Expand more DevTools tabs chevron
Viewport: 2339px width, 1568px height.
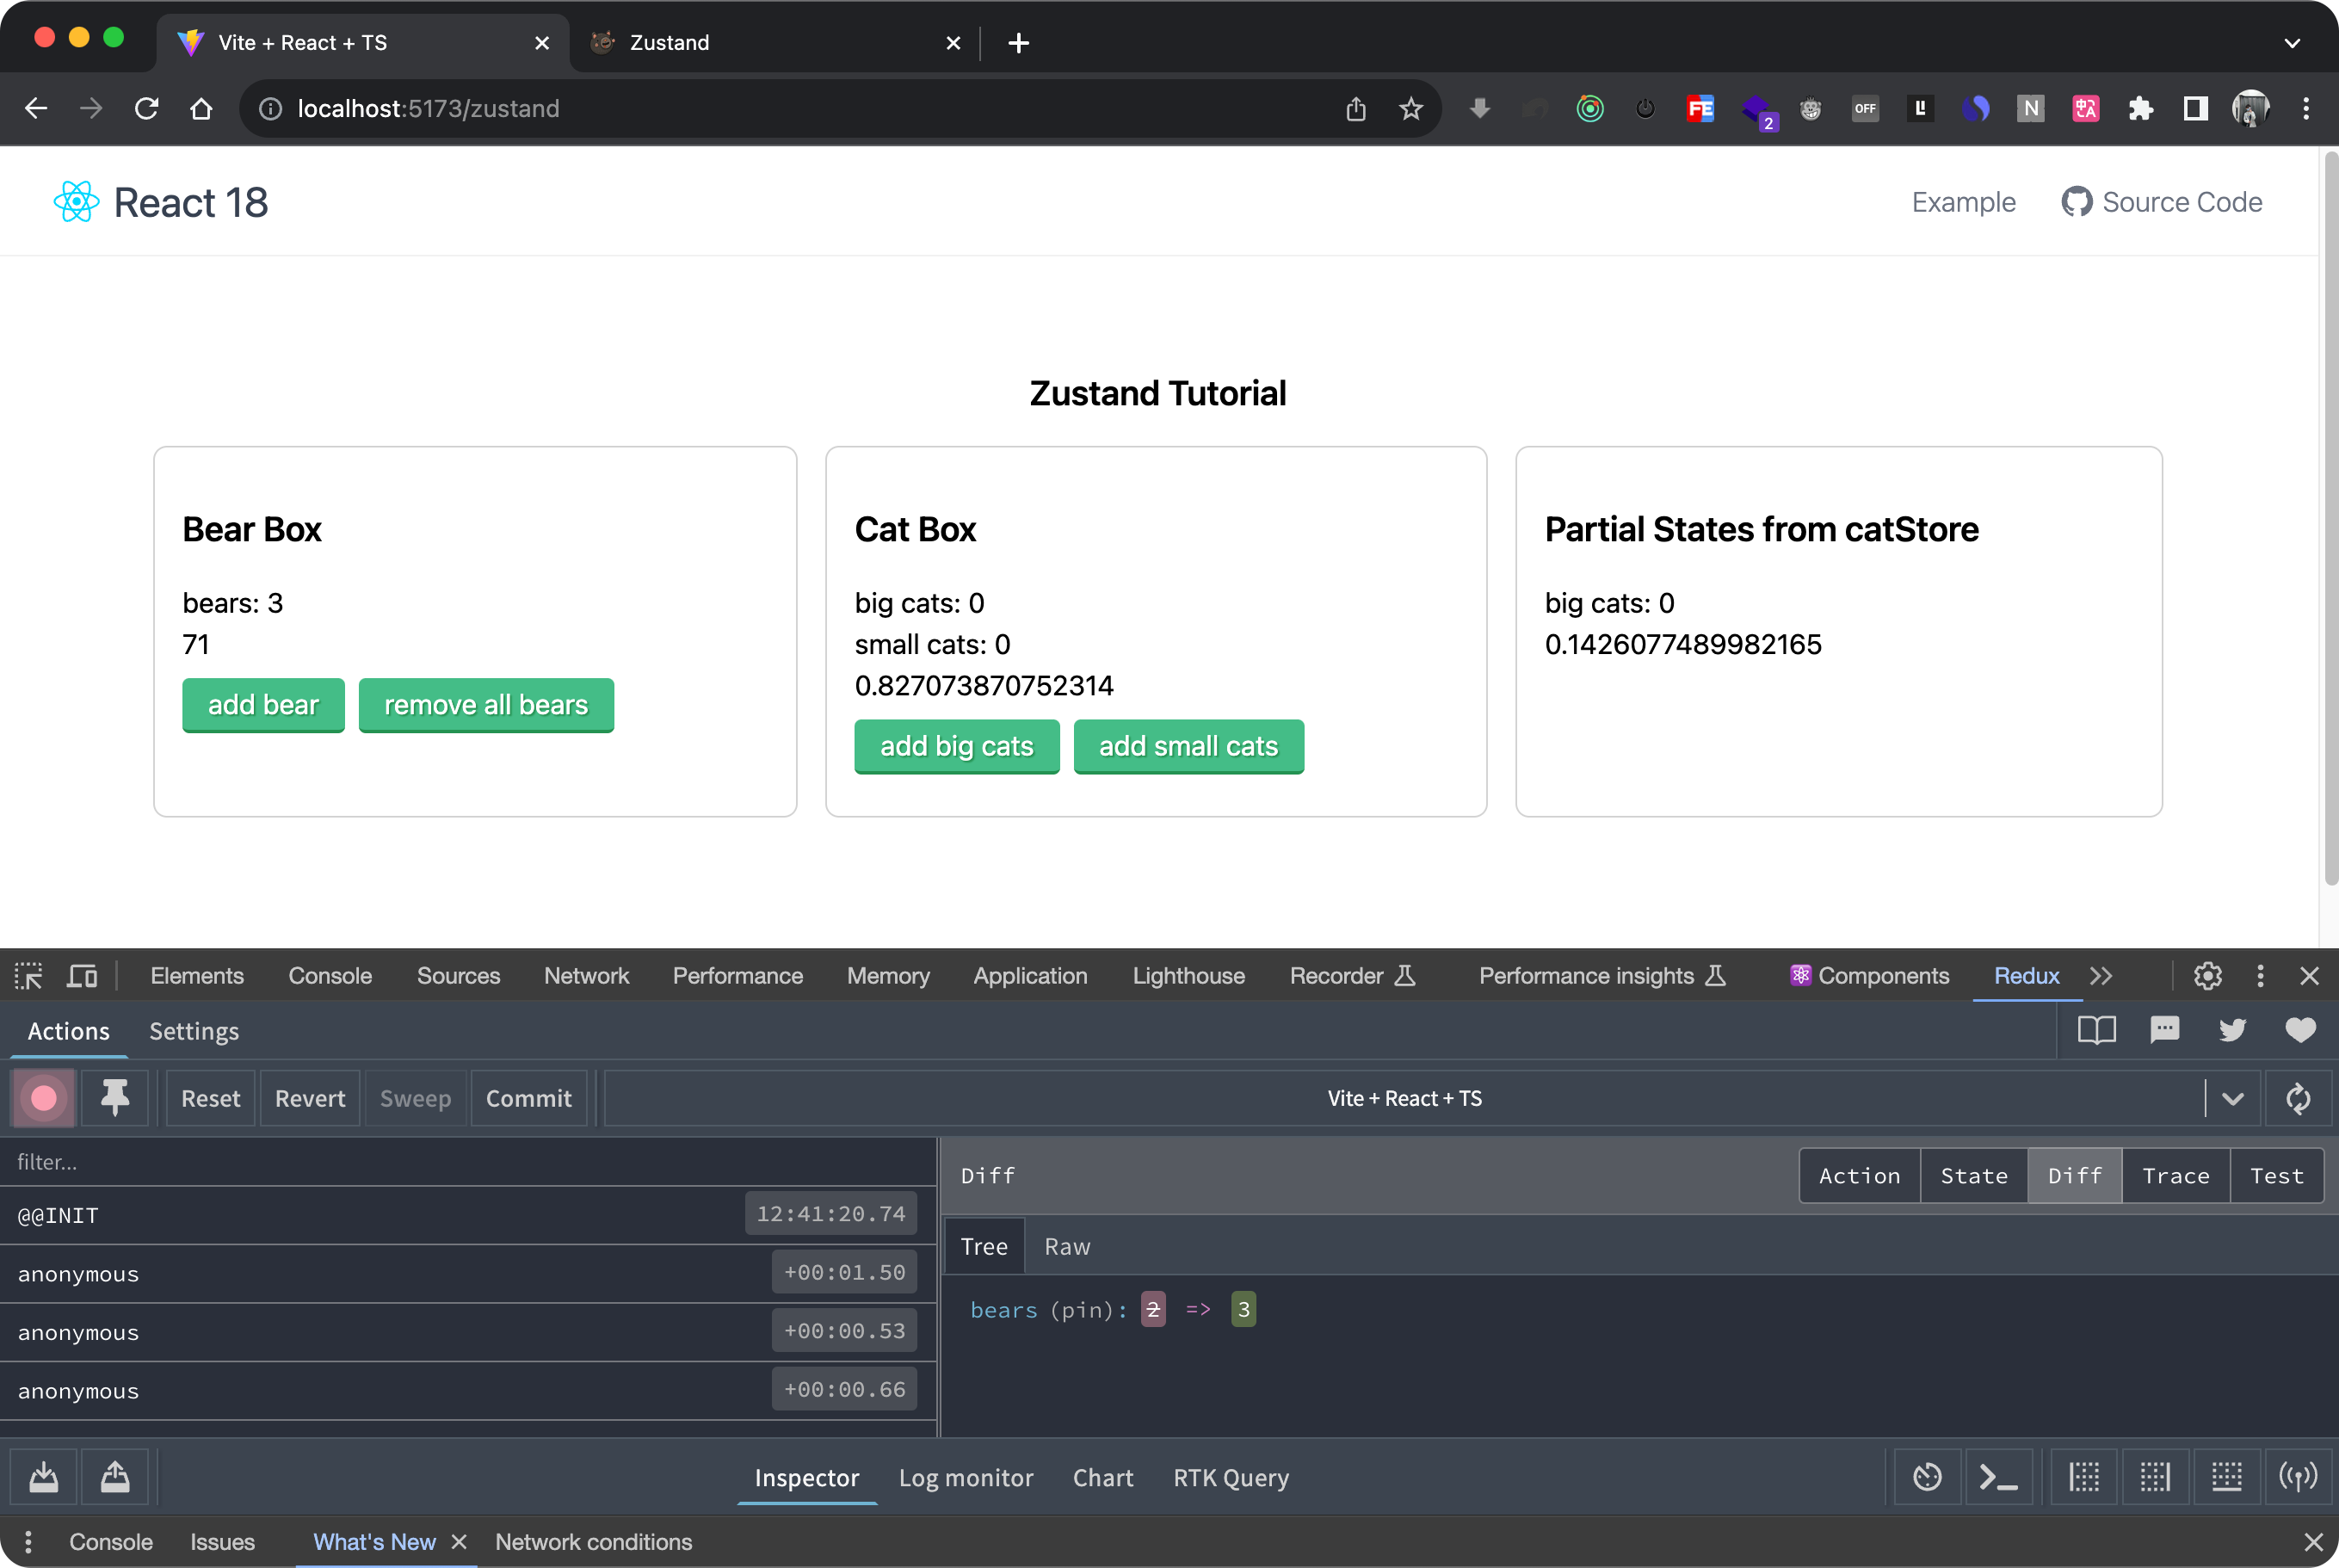tap(2101, 976)
